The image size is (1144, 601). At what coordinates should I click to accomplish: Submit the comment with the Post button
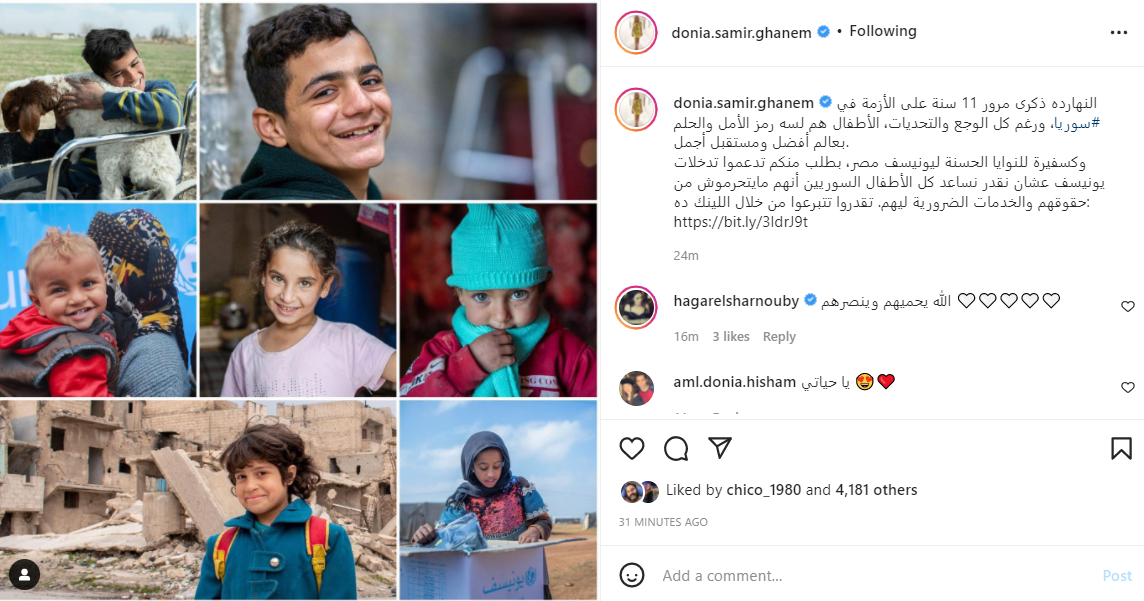tap(1116, 575)
